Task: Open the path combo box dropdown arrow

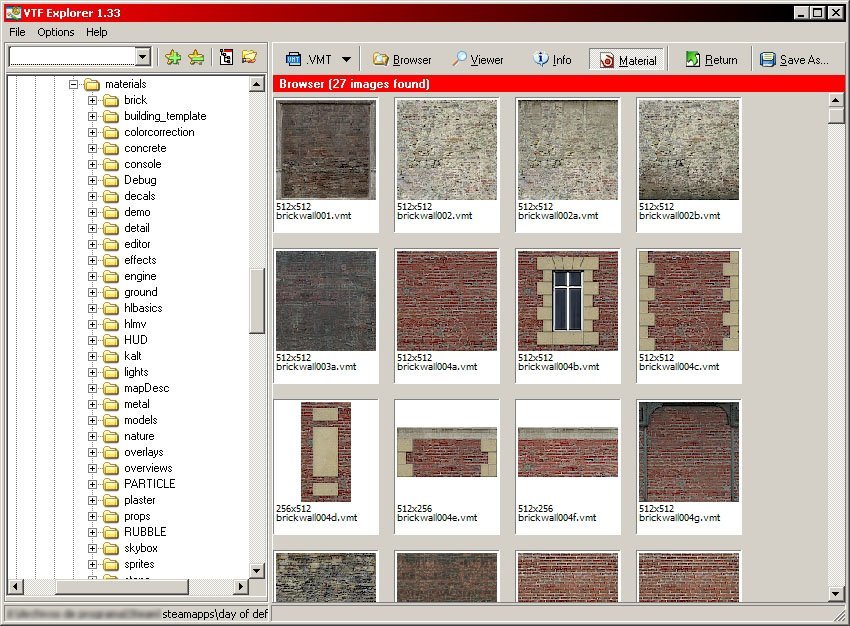Action: [x=143, y=56]
